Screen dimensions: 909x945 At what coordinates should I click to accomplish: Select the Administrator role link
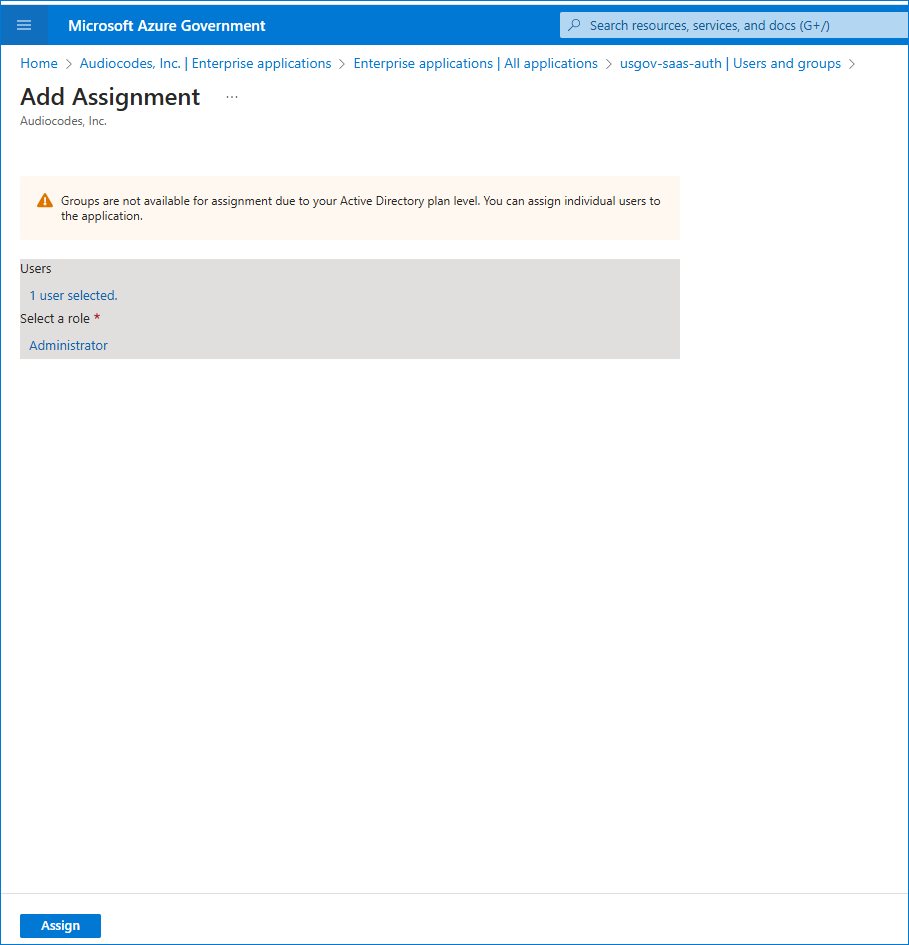(x=69, y=345)
